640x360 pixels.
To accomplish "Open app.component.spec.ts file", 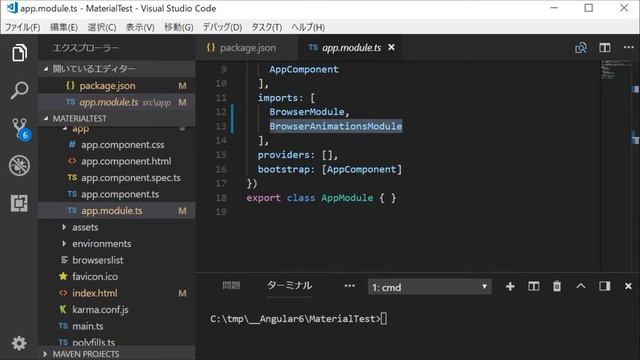I will tap(117, 178).
